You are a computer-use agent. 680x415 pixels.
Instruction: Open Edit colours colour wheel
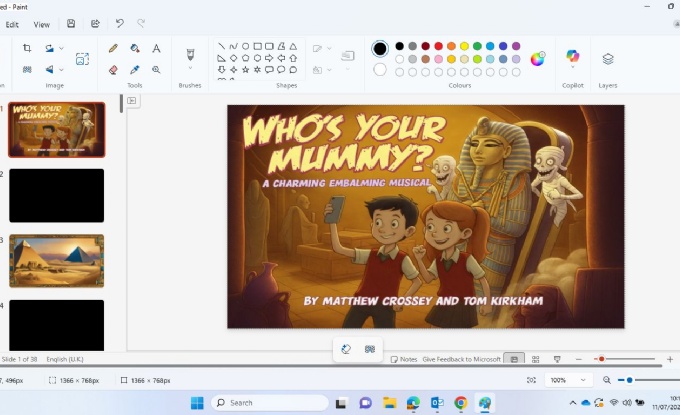(538, 59)
